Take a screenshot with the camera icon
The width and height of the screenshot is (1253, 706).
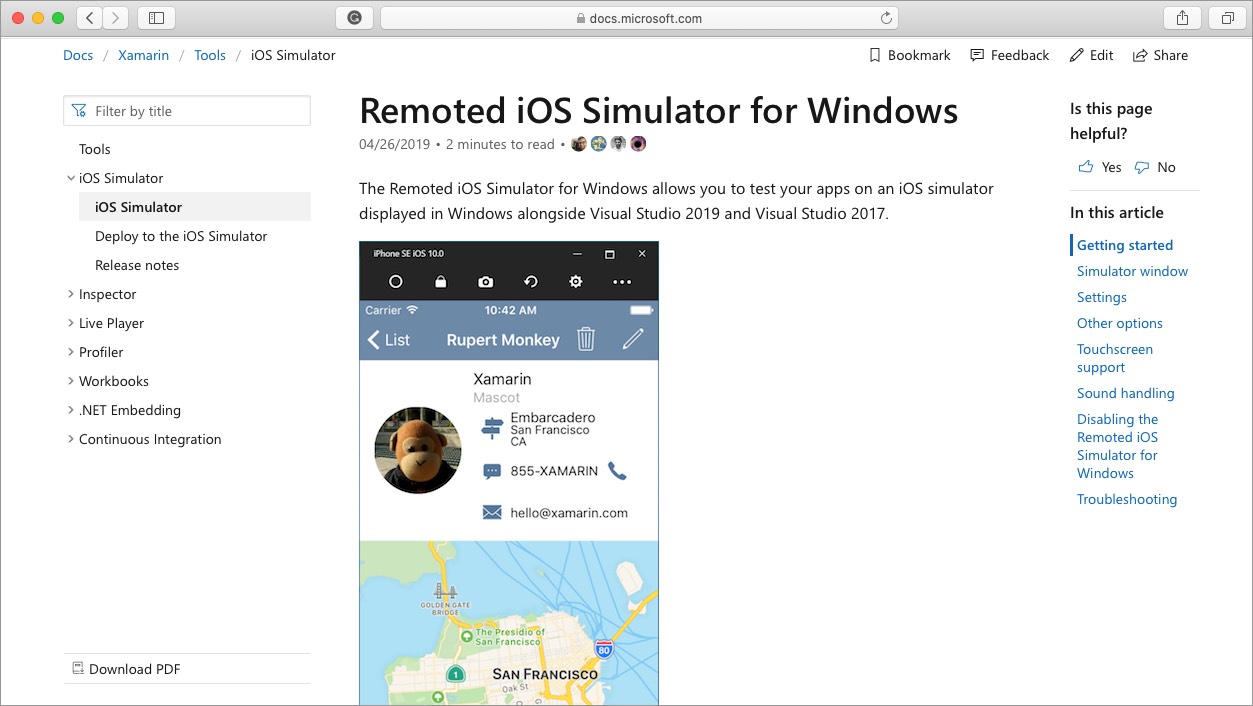485,281
